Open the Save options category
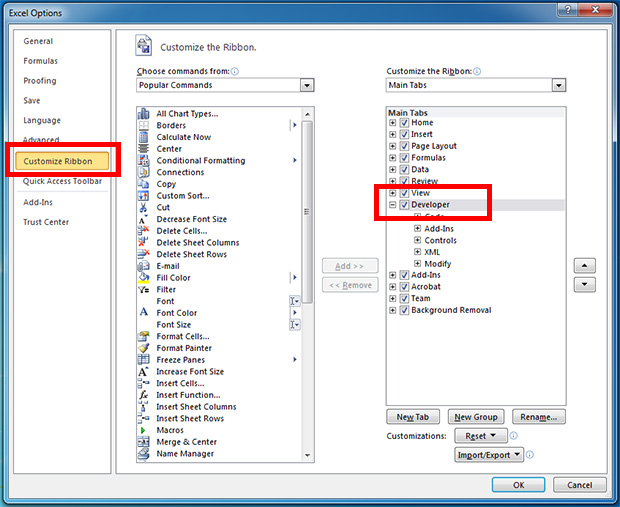The height and width of the screenshot is (507, 620). tap(32, 100)
